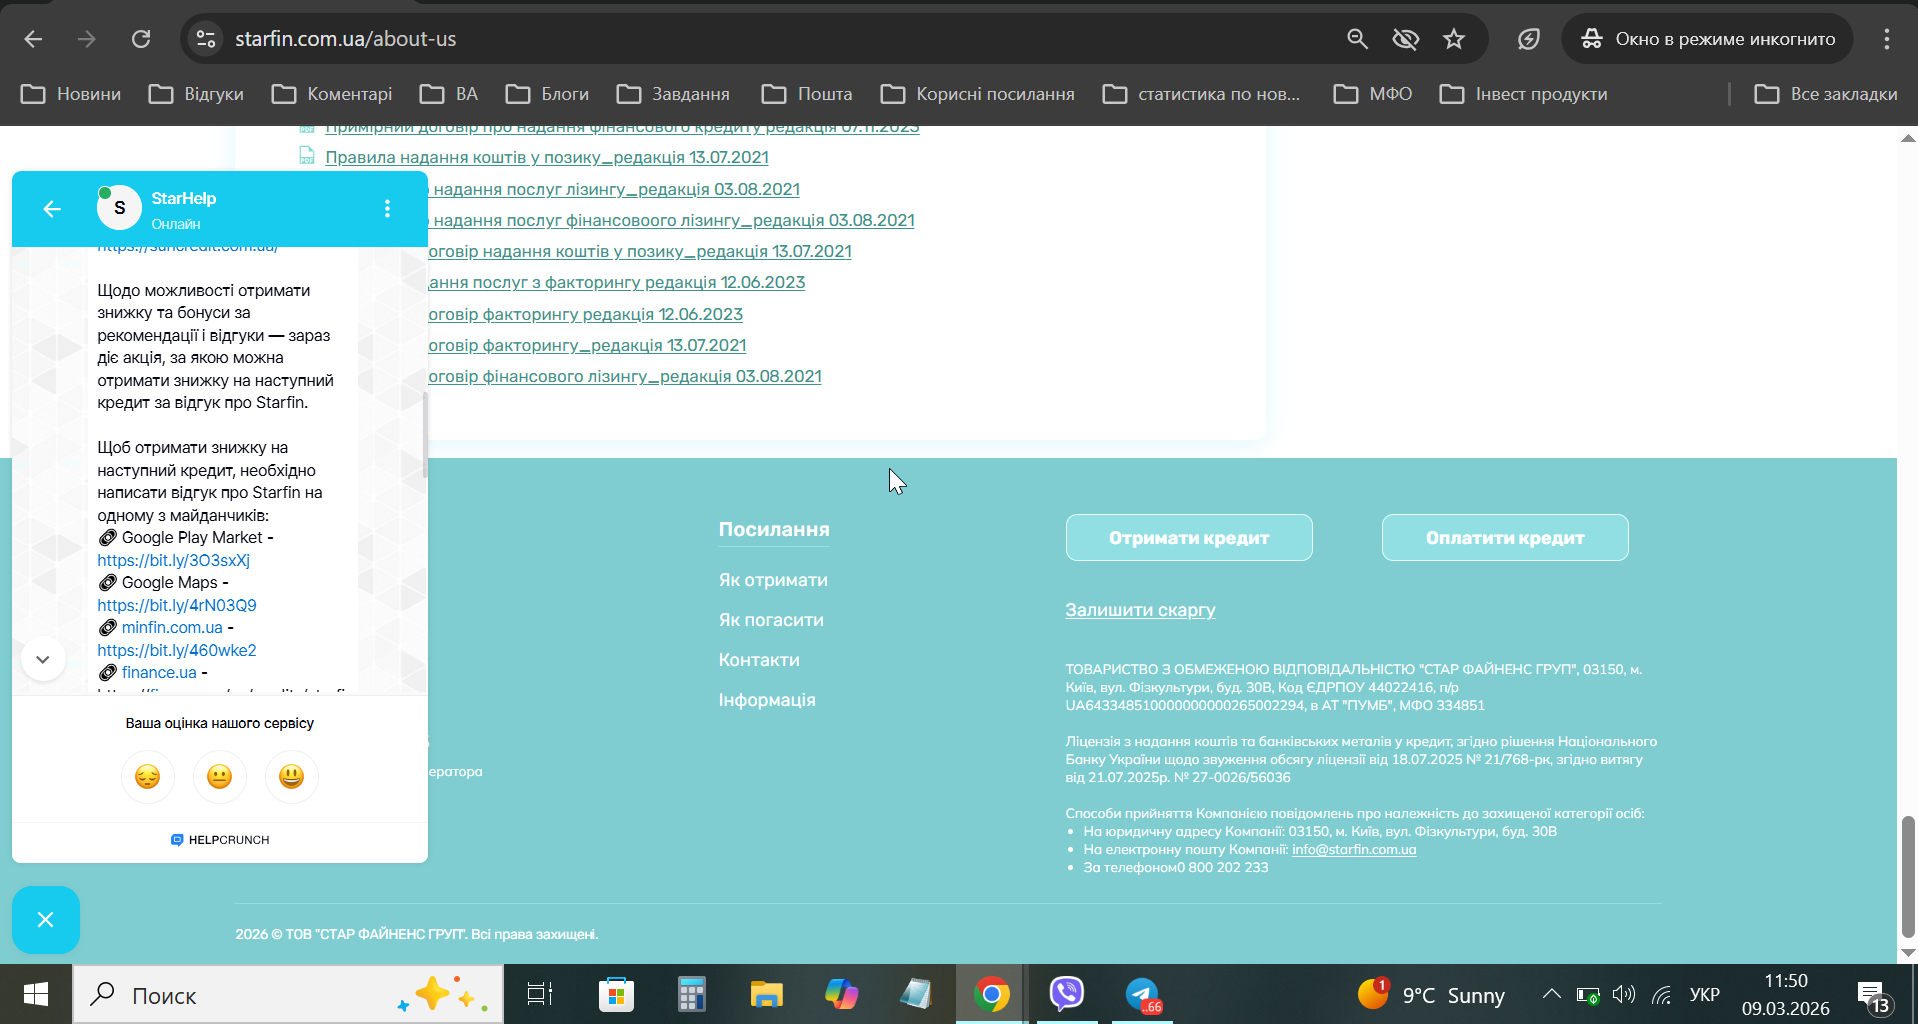Open the ВА bookmarks folder
The width and height of the screenshot is (1918, 1024).
point(449,94)
